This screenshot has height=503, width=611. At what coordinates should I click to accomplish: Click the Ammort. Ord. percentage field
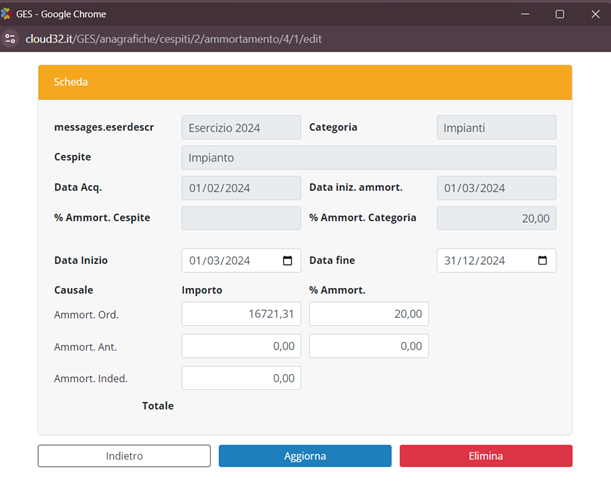[x=368, y=314]
